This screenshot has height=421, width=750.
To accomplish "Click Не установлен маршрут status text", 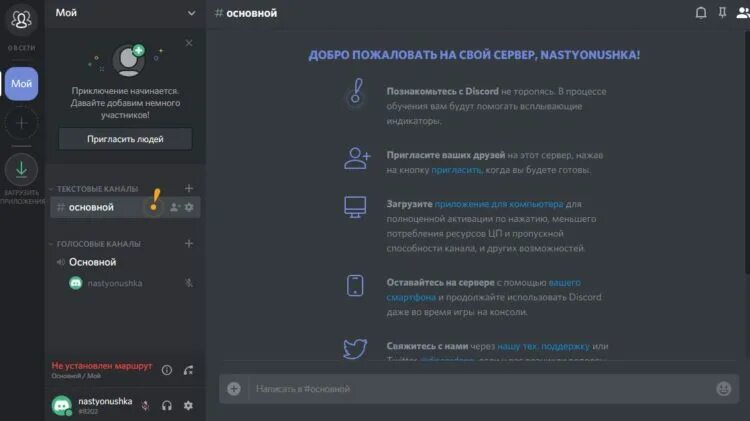I will [101, 366].
